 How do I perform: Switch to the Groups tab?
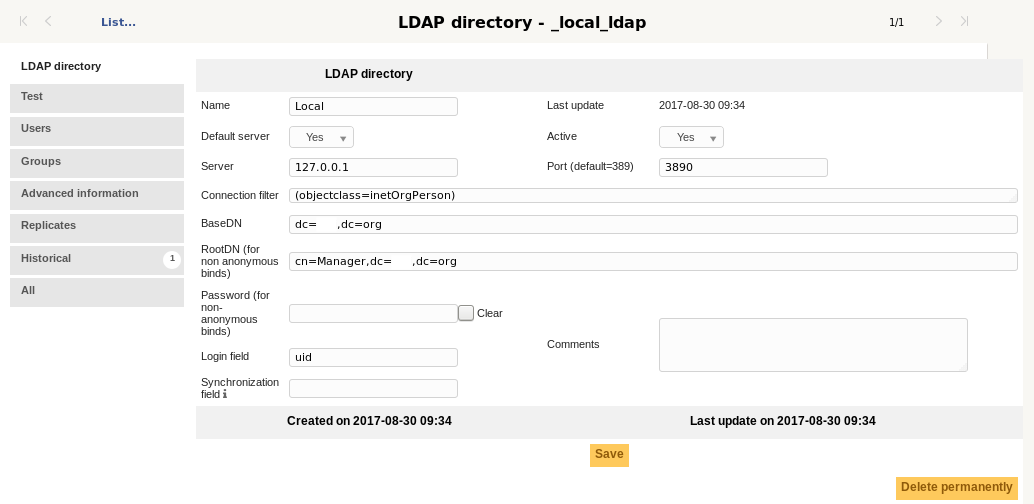pos(97,163)
